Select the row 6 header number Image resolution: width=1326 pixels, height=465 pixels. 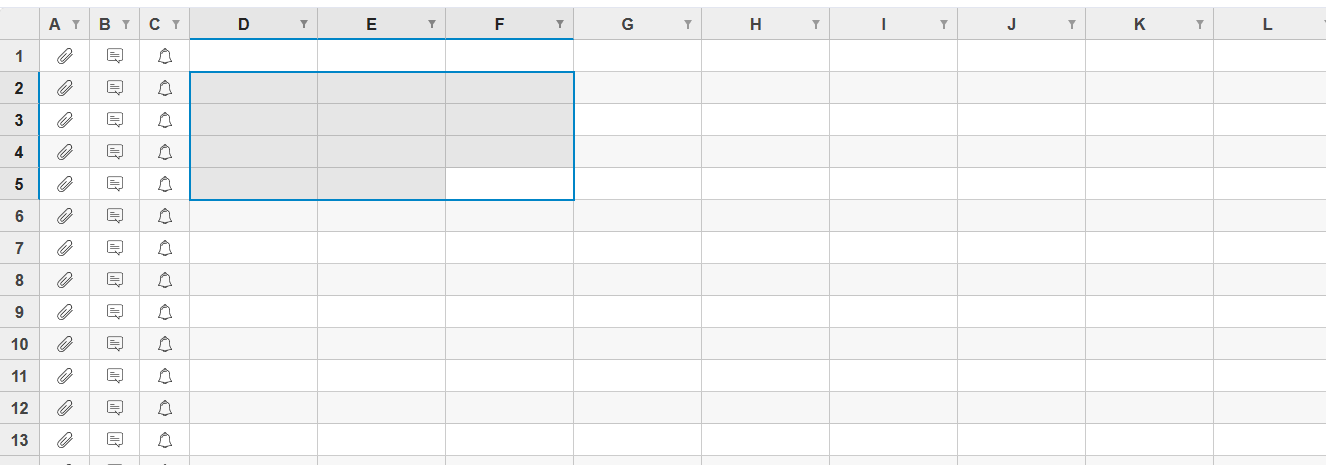20,216
